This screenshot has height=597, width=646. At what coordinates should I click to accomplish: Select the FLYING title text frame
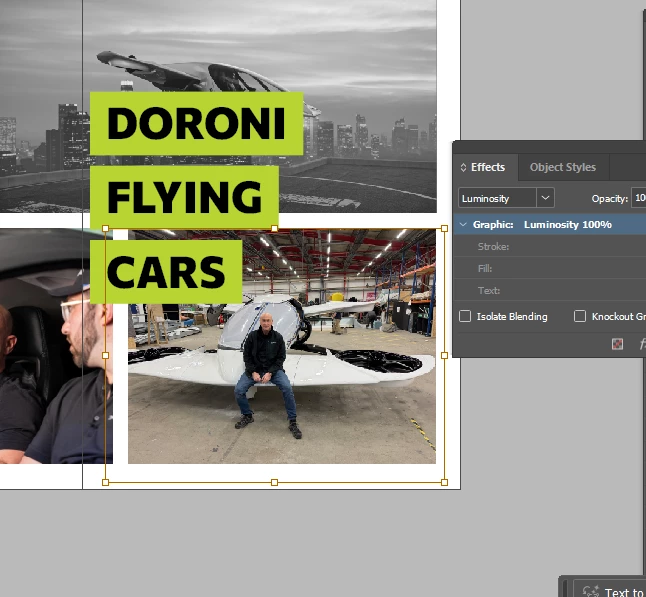[x=184, y=197]
